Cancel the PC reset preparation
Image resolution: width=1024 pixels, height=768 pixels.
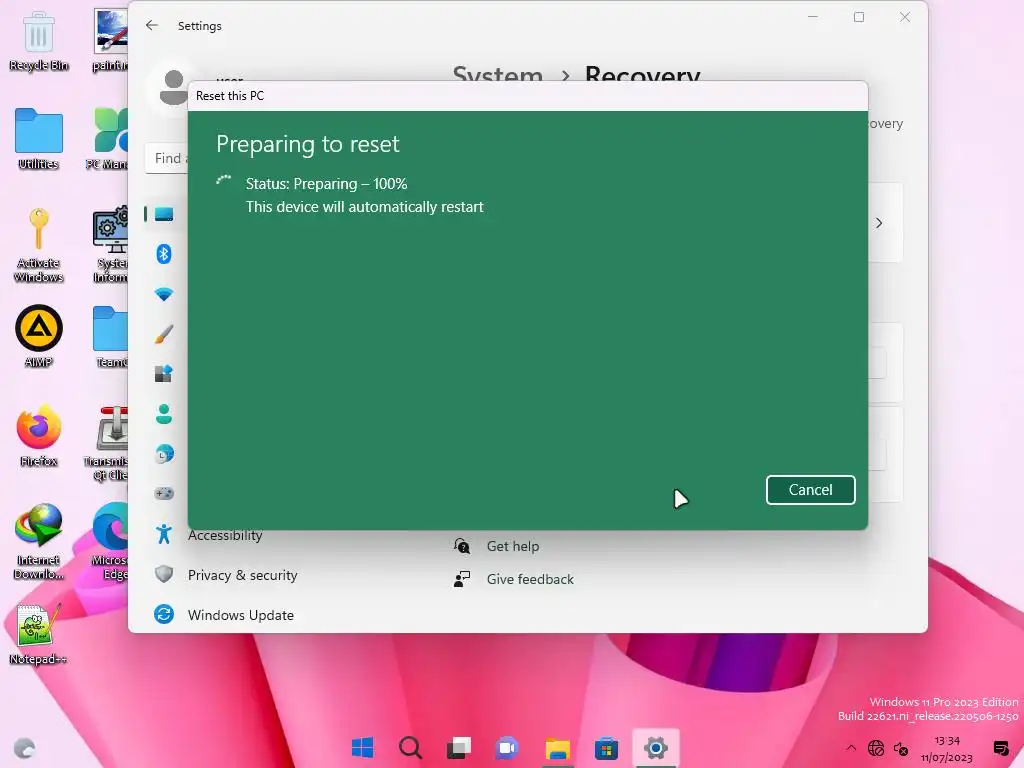pyautogui.click(x=810, y=490)
